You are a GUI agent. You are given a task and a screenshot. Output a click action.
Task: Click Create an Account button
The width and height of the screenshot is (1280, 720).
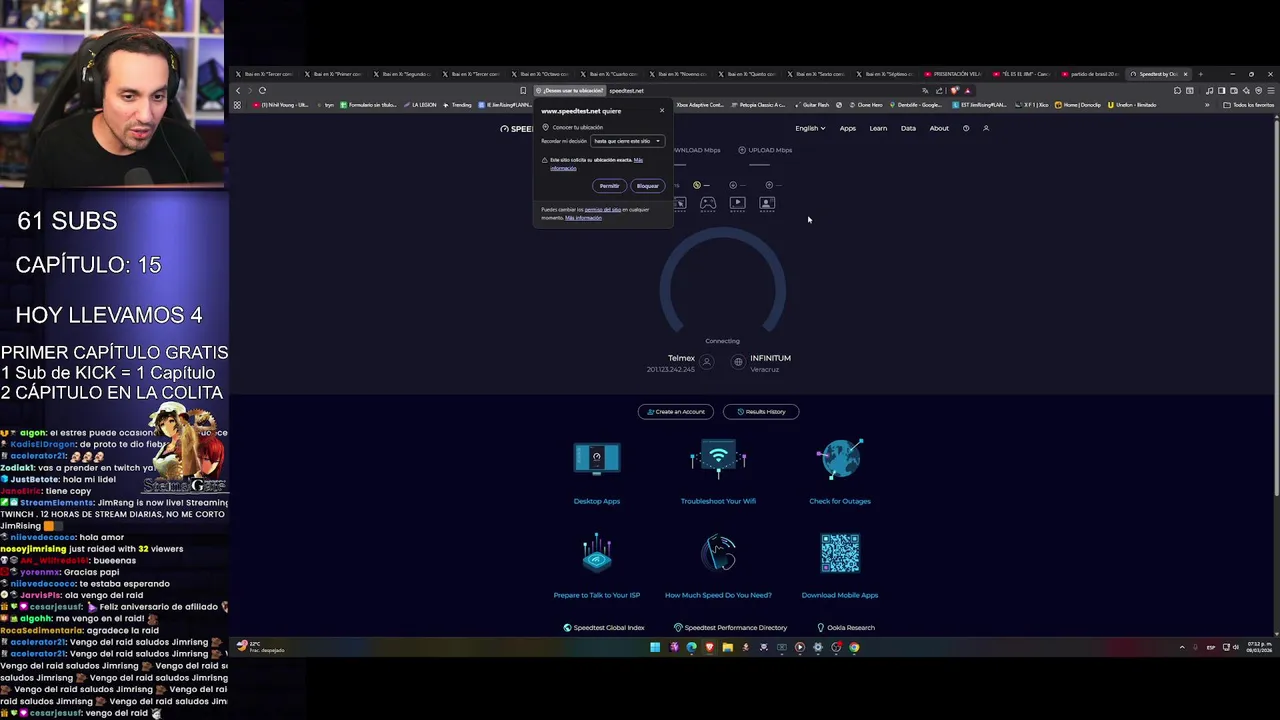tap(676, 412)
